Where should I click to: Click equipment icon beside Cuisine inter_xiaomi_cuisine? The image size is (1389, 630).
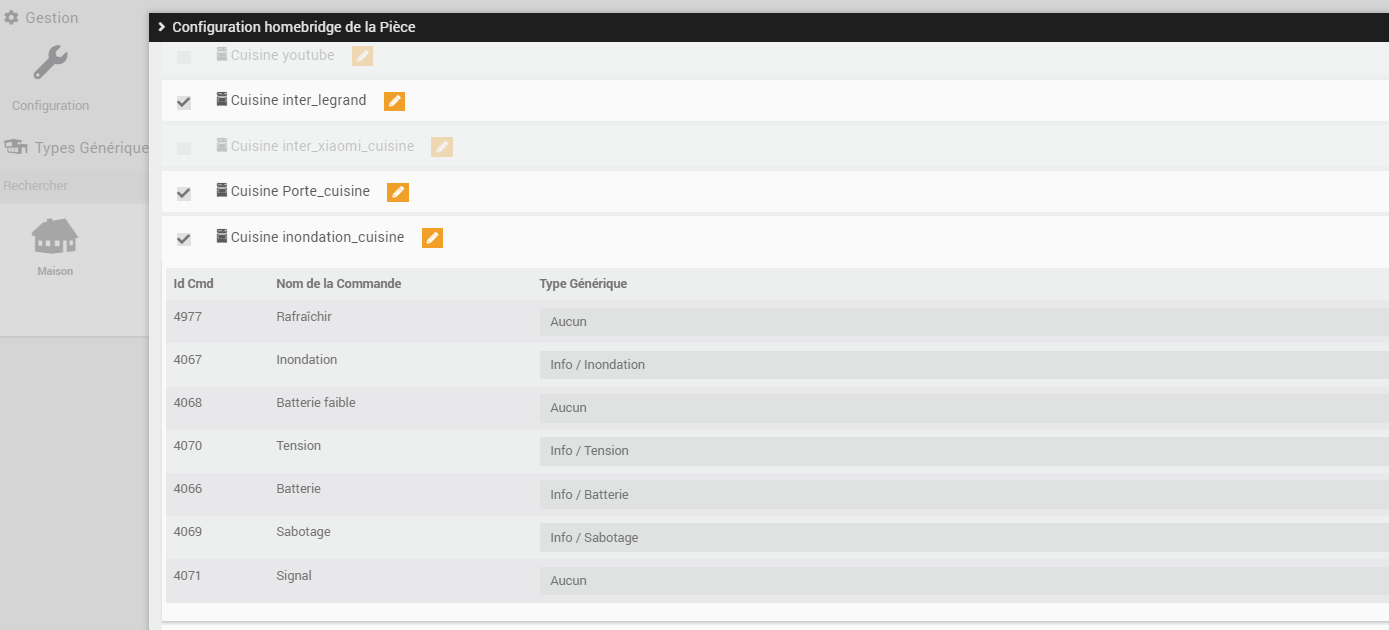pyautogui.click(x=222, y=145)
